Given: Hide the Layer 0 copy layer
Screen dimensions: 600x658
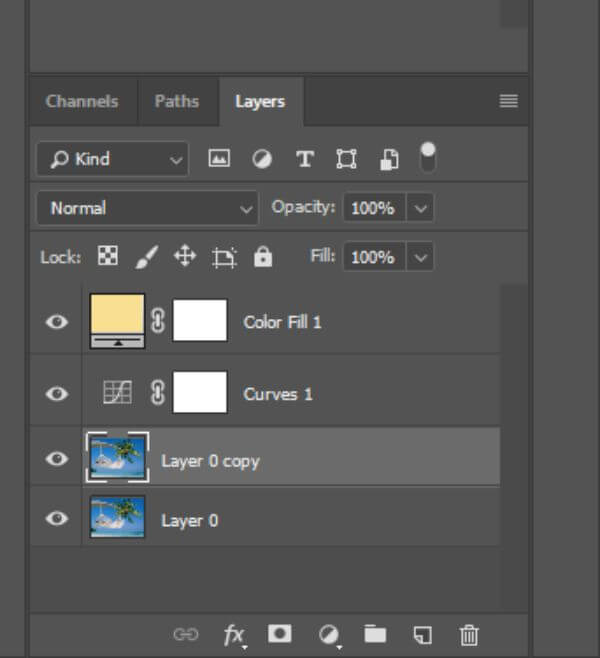Looking at the screenshot, I should click(57, 459).
